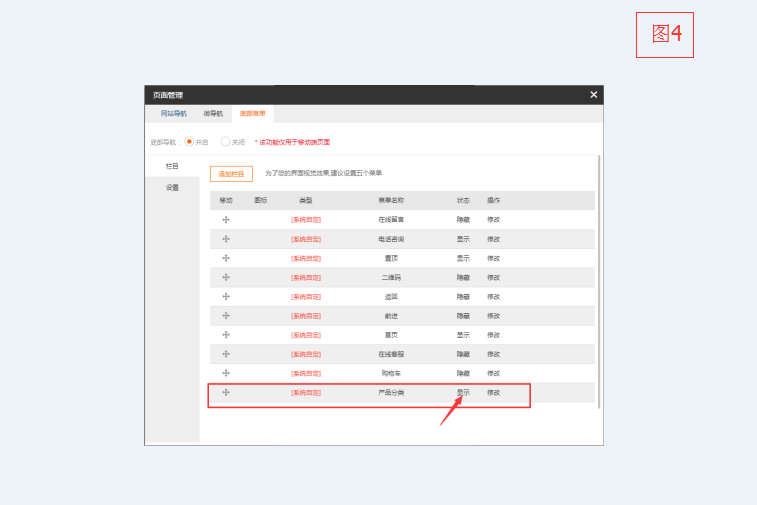Click the vertical scrollbar of menu list
757x505 pixels.
[599, 280]
